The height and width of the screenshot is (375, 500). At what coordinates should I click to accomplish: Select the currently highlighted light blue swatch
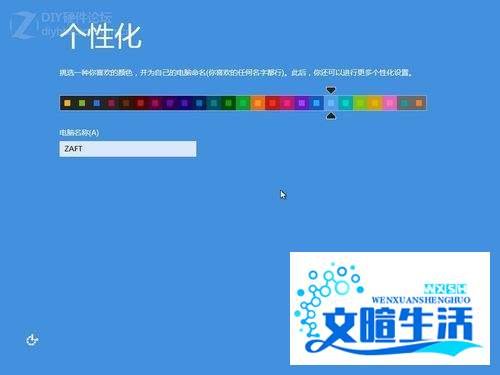pos(331,103)
